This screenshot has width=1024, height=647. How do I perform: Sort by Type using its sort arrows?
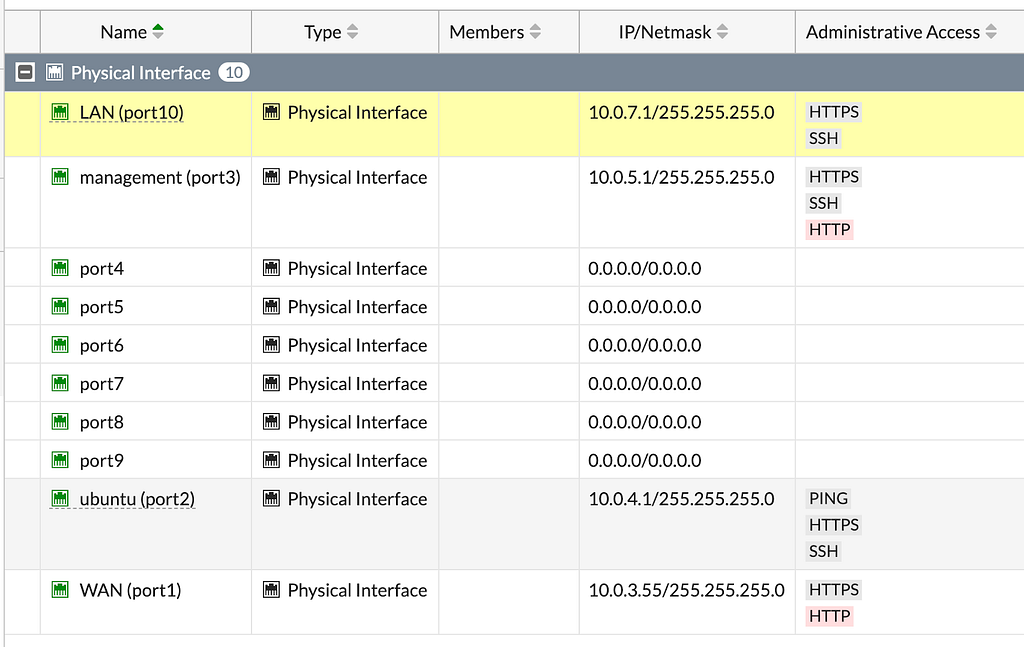point(352,32)
